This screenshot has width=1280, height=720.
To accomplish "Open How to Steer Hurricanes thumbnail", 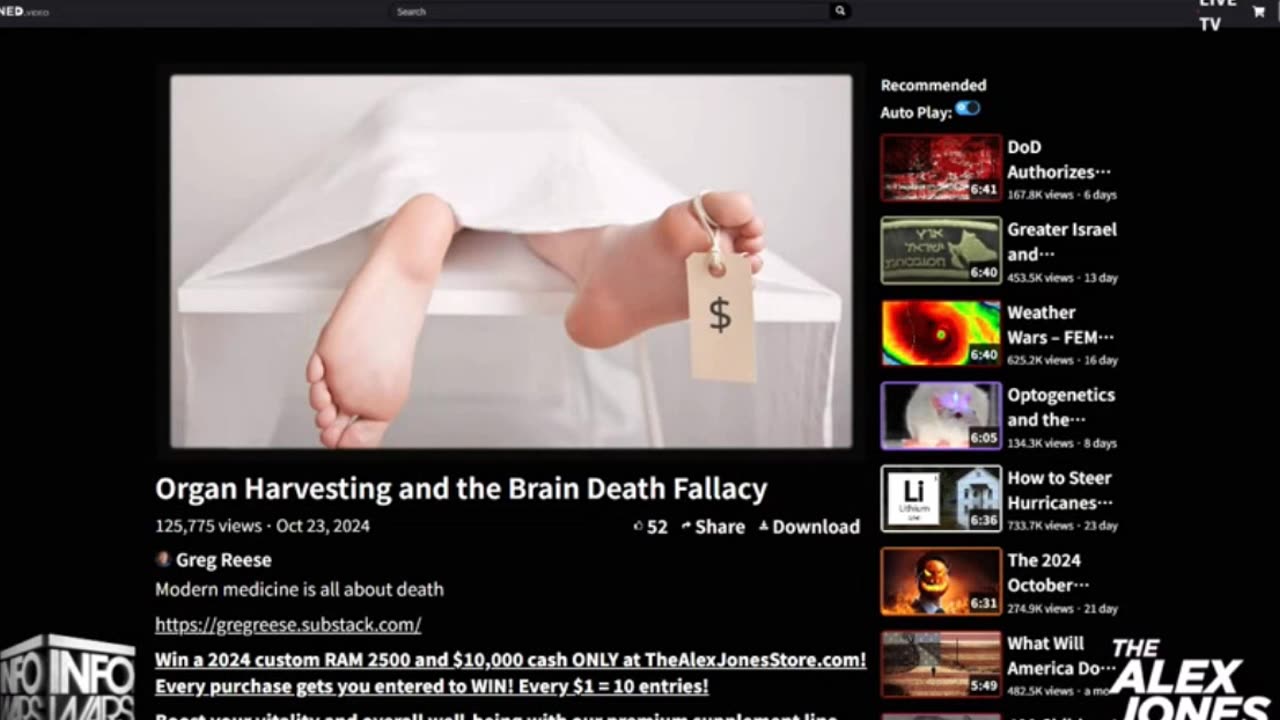I will tap(941, 498).
